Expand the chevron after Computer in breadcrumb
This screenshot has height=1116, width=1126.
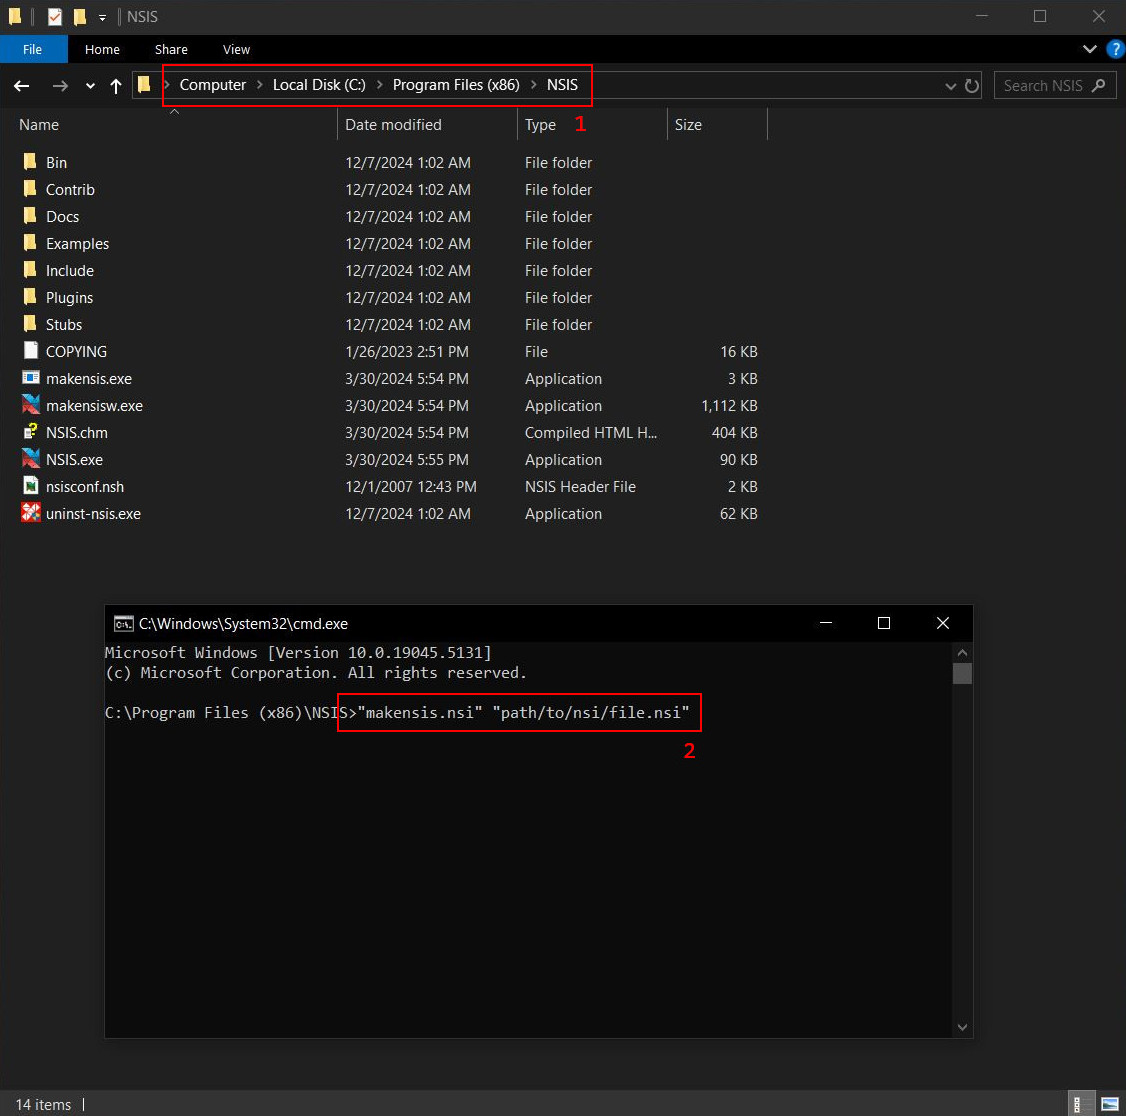(x=259, y=85)
